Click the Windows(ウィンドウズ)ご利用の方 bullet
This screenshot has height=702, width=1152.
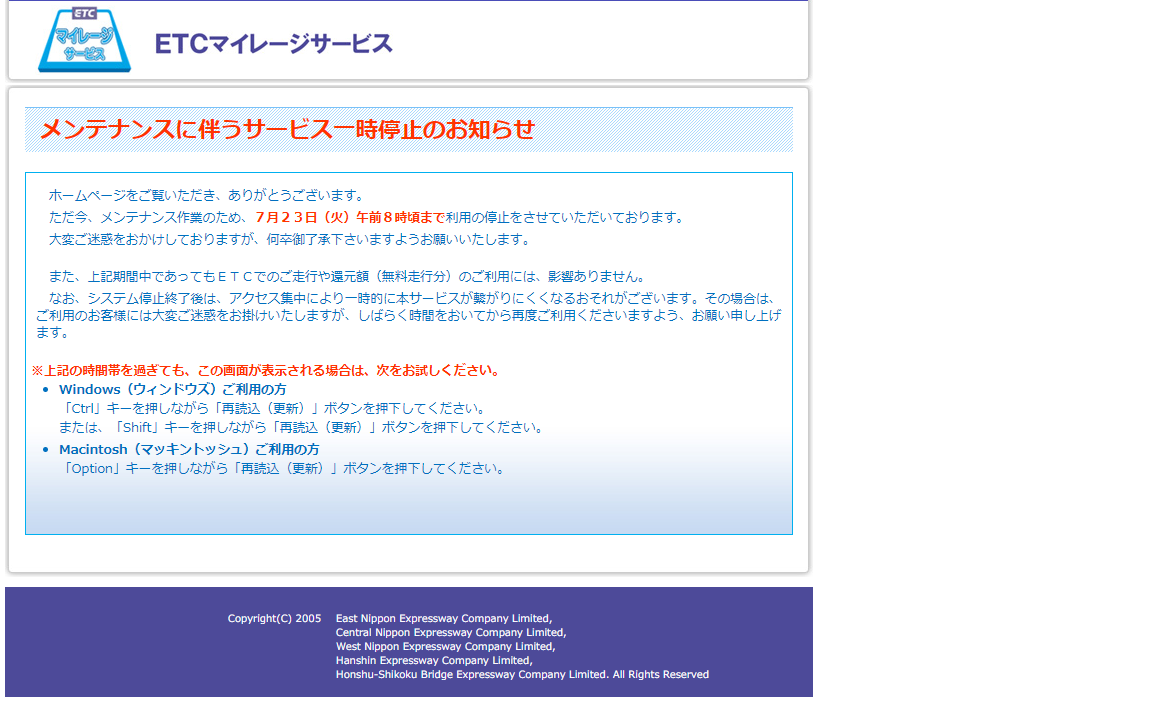pyautogui.click(x=173, y=390)
